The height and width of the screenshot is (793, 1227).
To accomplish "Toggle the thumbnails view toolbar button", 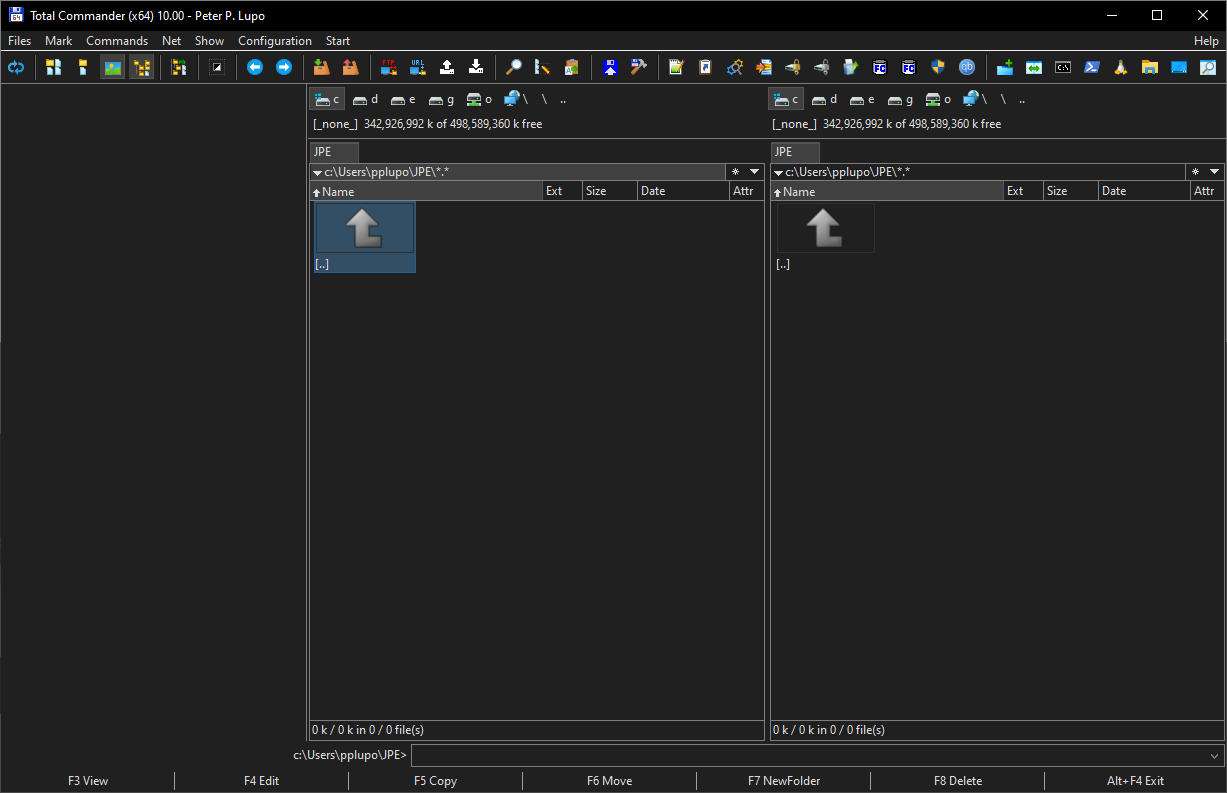I will (x=112, y=67).
